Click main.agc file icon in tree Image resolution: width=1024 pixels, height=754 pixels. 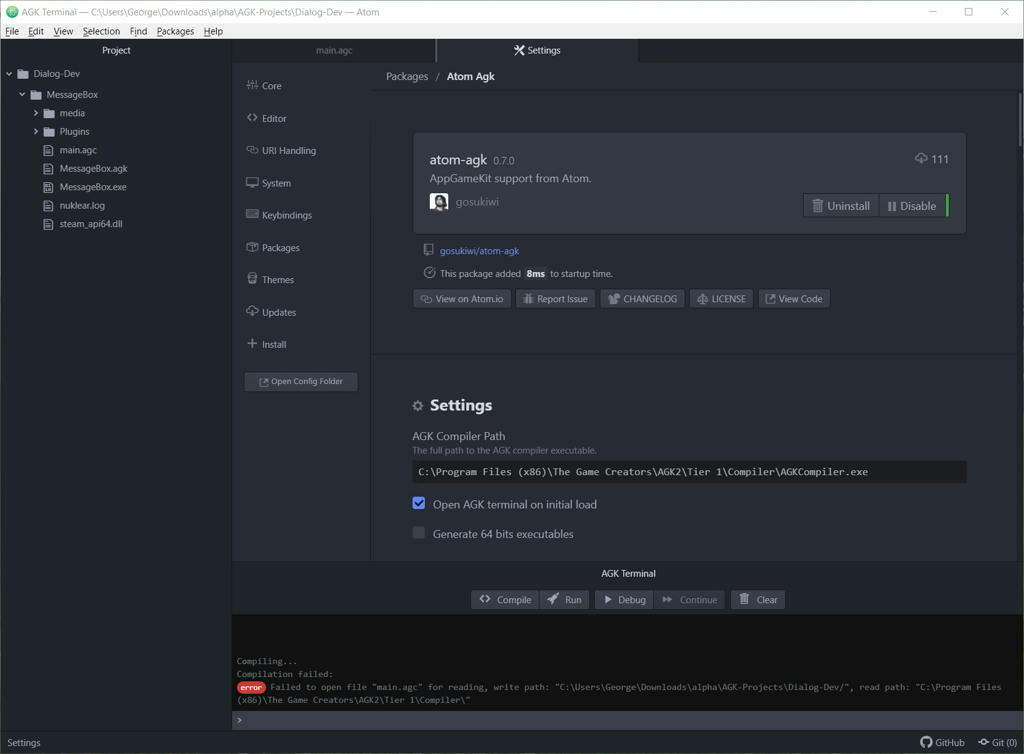(48, 150)
